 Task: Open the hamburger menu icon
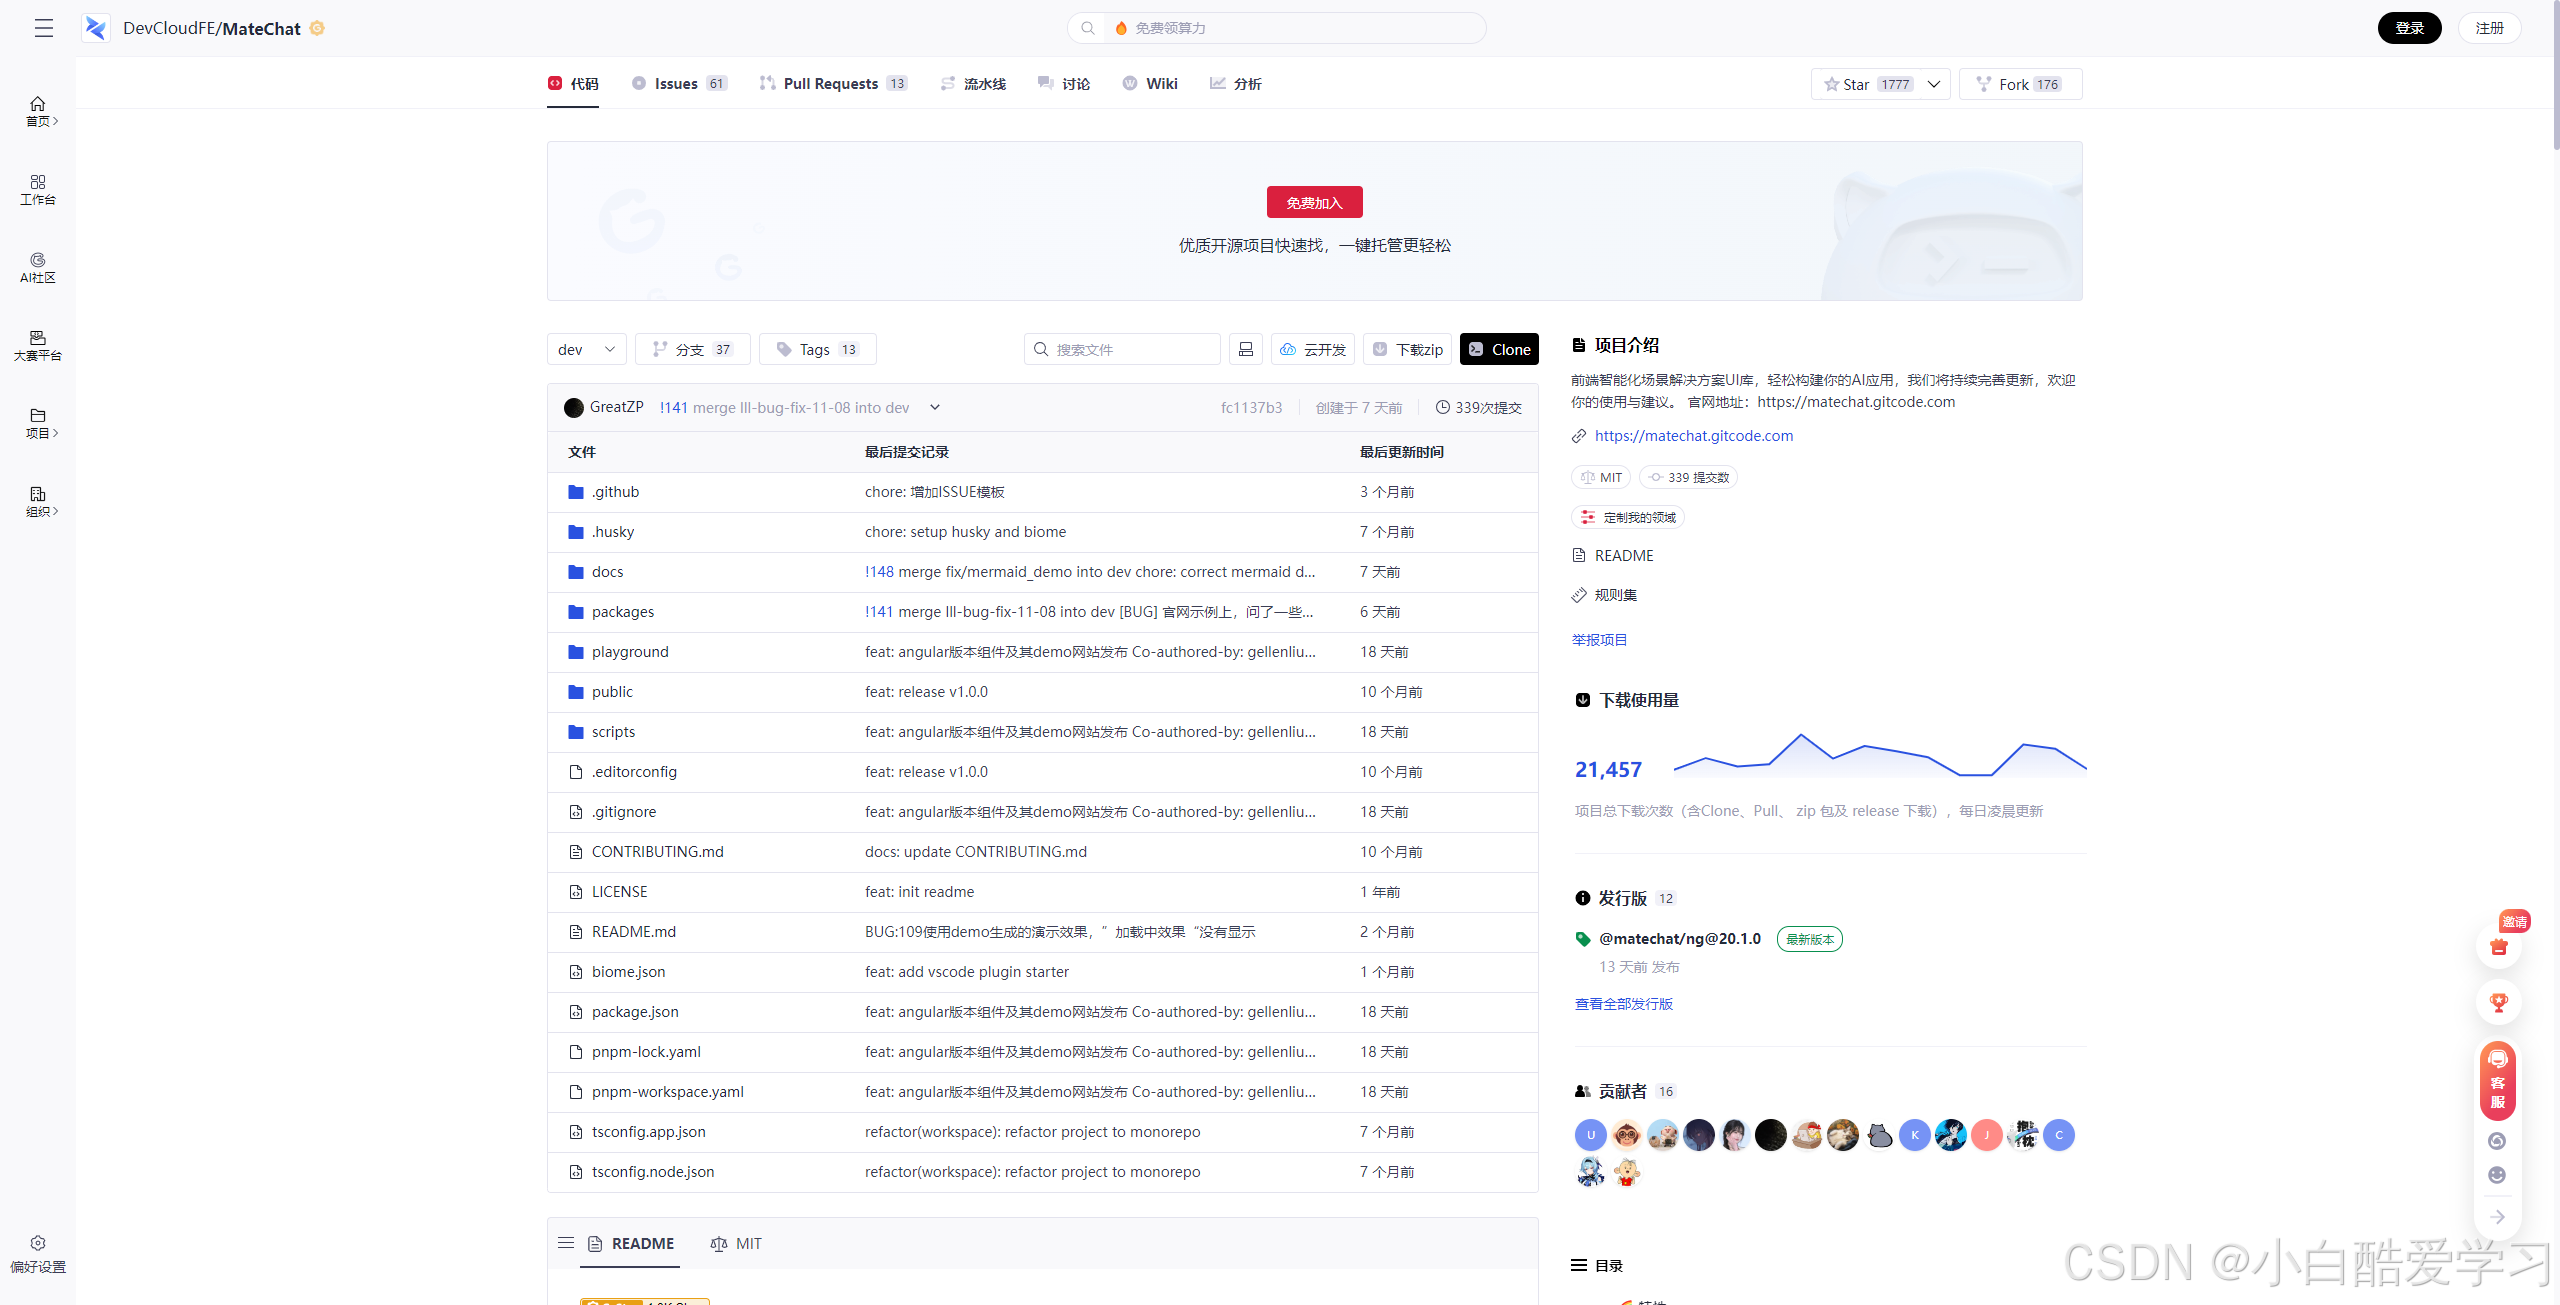point(43,28)
